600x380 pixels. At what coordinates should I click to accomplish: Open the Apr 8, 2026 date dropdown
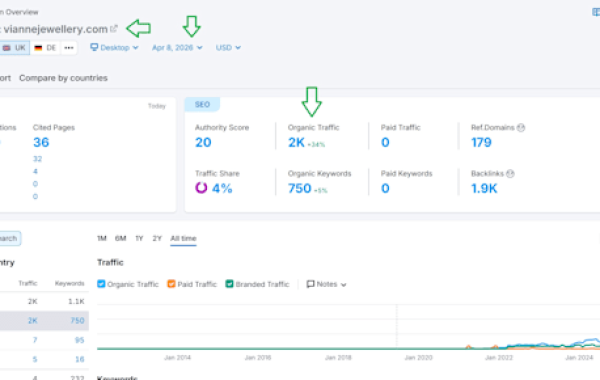coord(177,47)
